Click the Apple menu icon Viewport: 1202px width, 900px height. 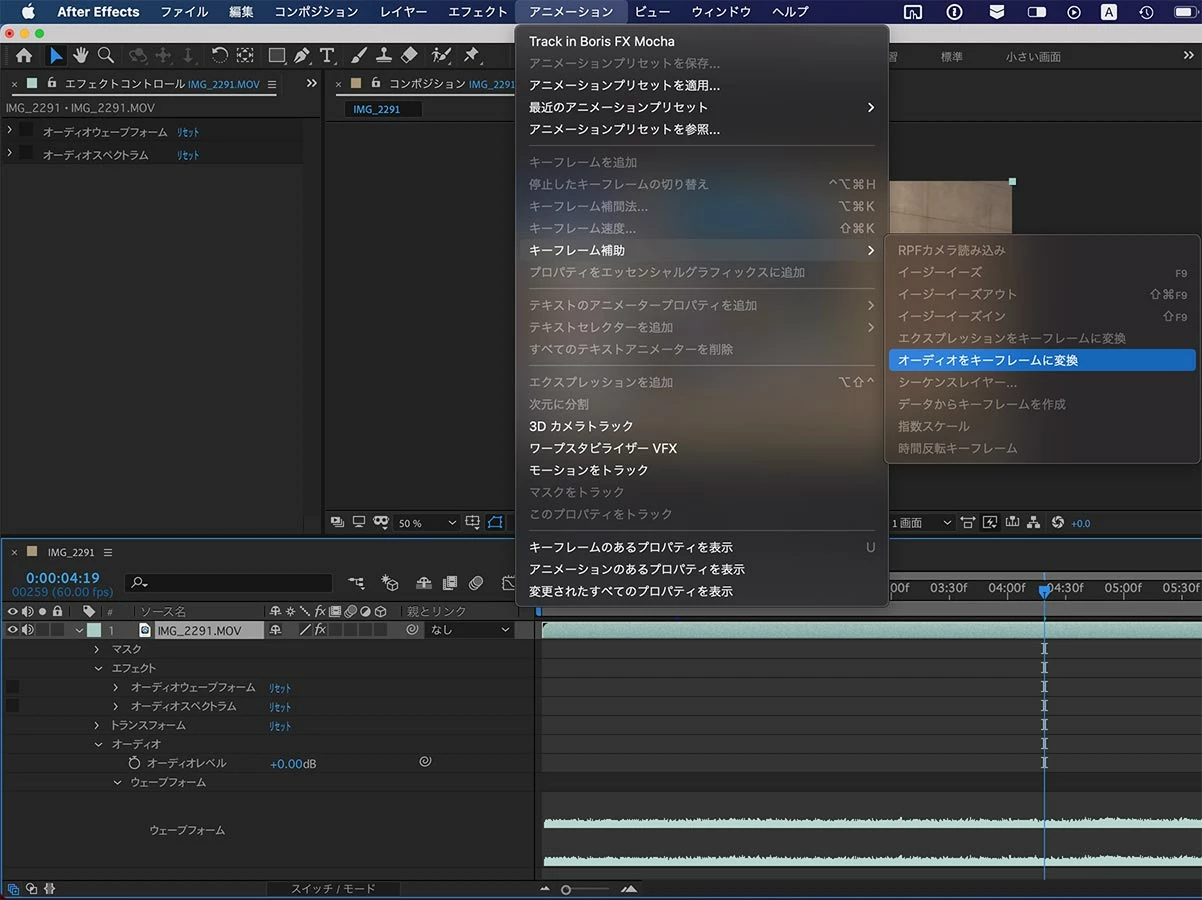[28, 12]
